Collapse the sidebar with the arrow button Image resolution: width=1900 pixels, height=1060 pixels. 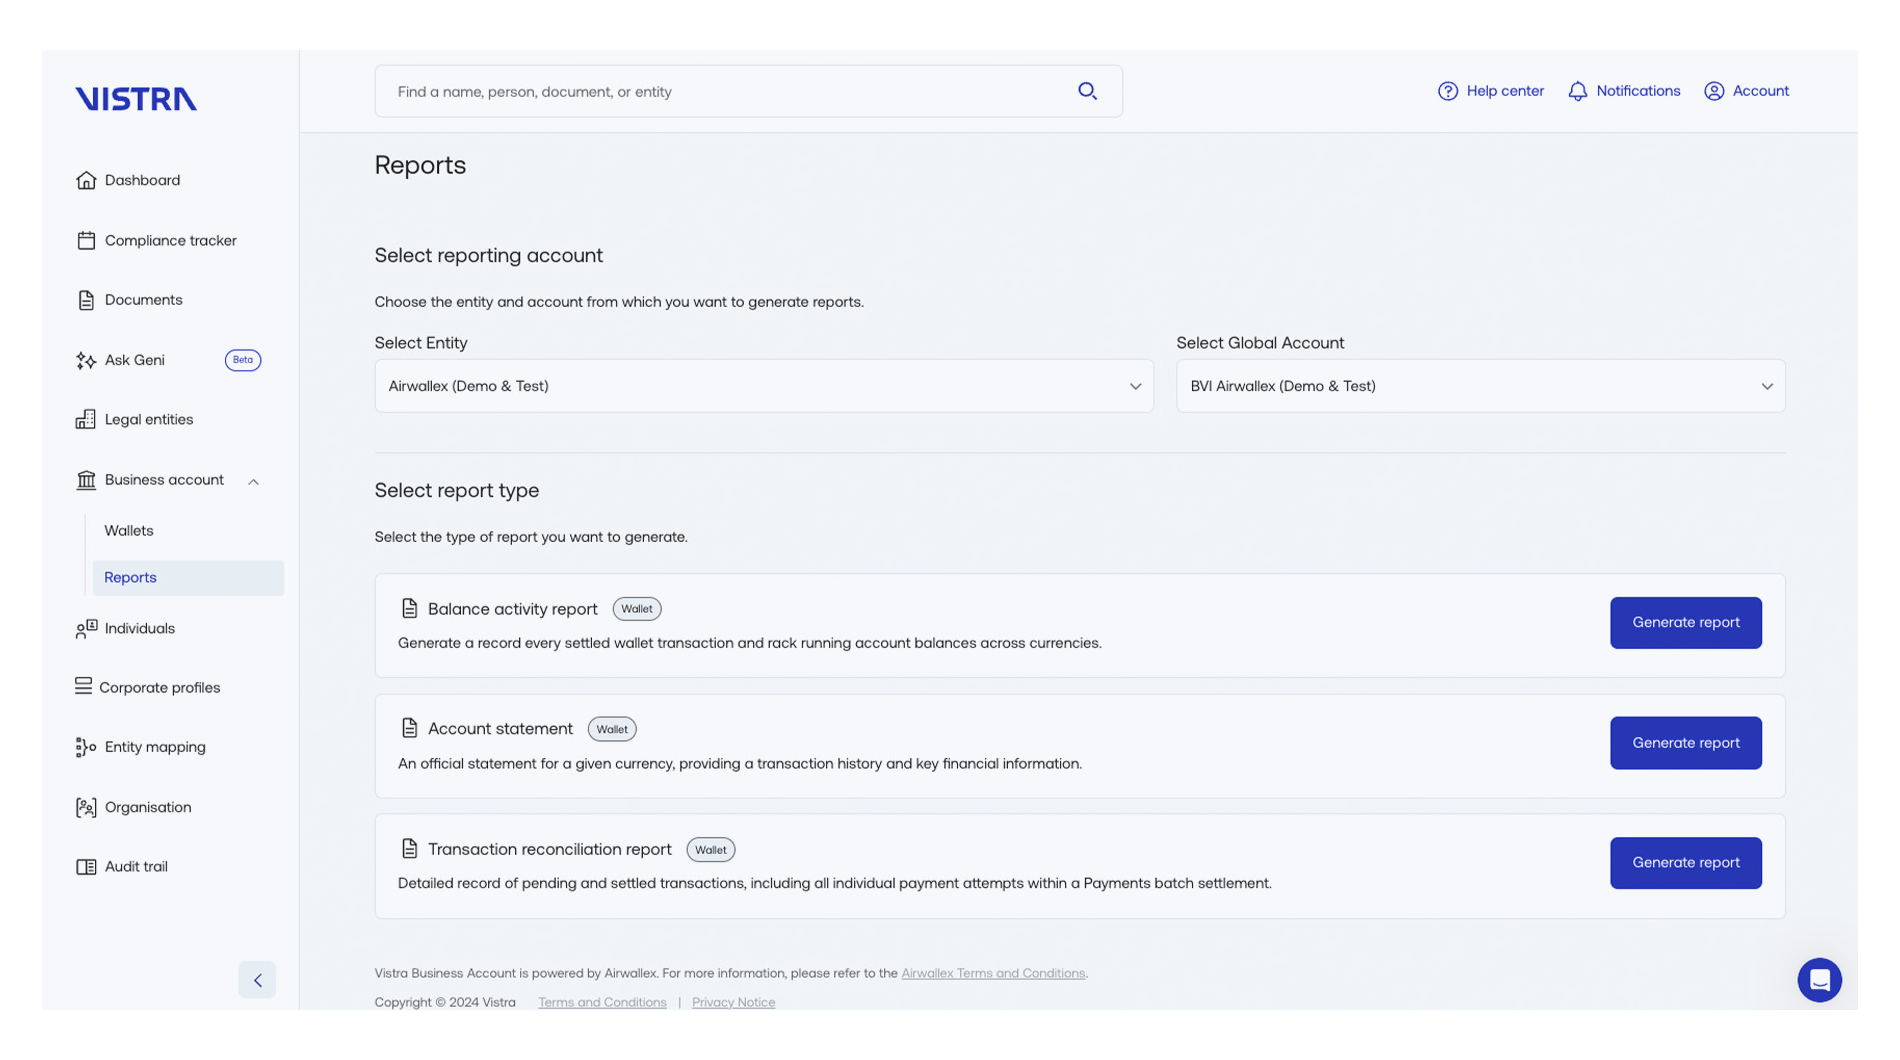[257, 980]
